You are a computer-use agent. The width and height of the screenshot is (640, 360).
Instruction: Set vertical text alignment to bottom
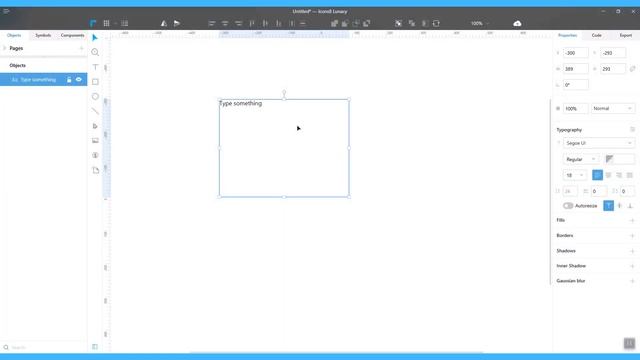[x=630, y=206]
